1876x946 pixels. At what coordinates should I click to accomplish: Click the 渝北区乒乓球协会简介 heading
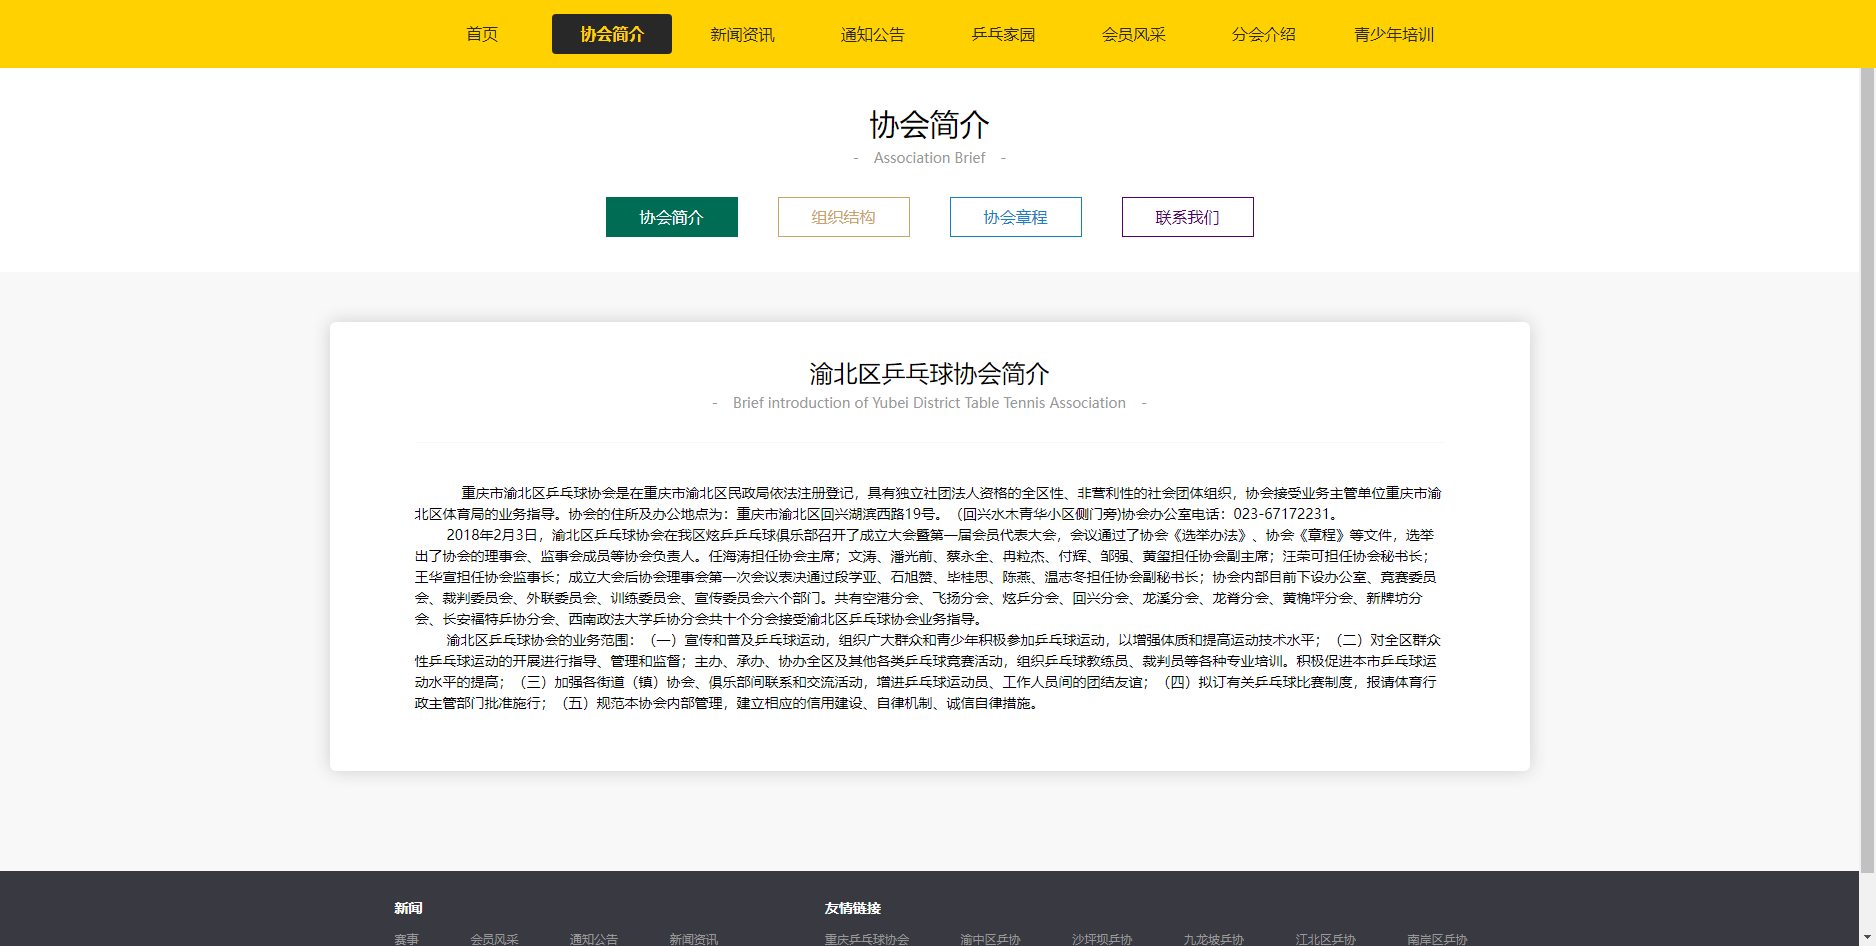point(930,374)
